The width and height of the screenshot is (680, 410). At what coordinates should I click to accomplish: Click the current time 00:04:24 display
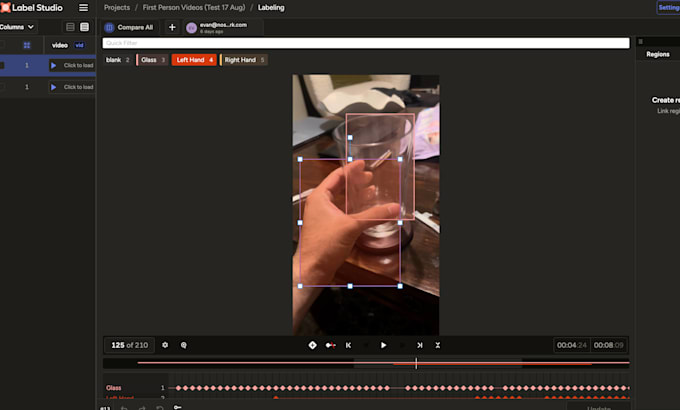[572, 345]
